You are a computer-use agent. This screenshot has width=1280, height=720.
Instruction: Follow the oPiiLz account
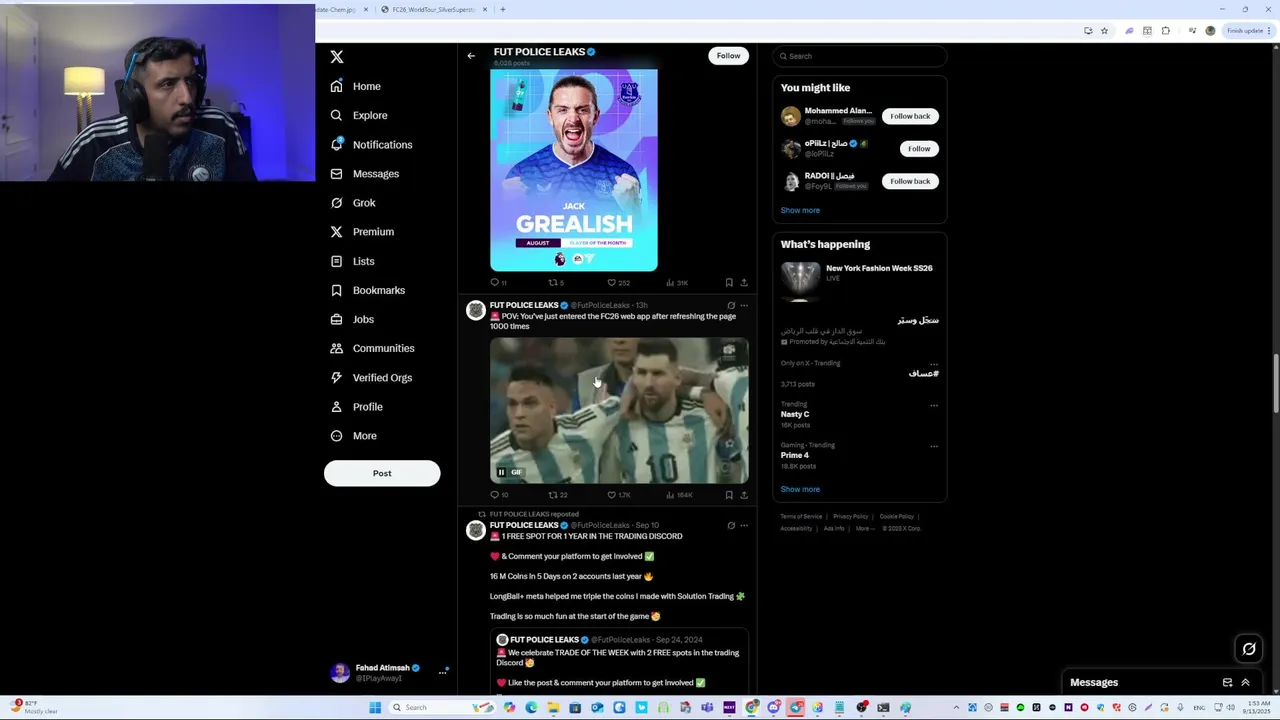(919, 148)
